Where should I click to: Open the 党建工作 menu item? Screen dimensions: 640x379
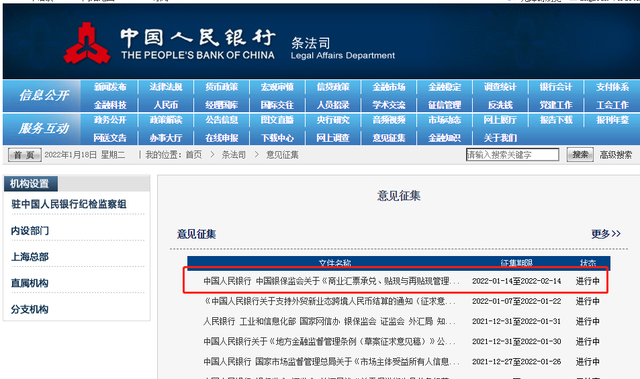pyautogui.click(x=556, y=105)
